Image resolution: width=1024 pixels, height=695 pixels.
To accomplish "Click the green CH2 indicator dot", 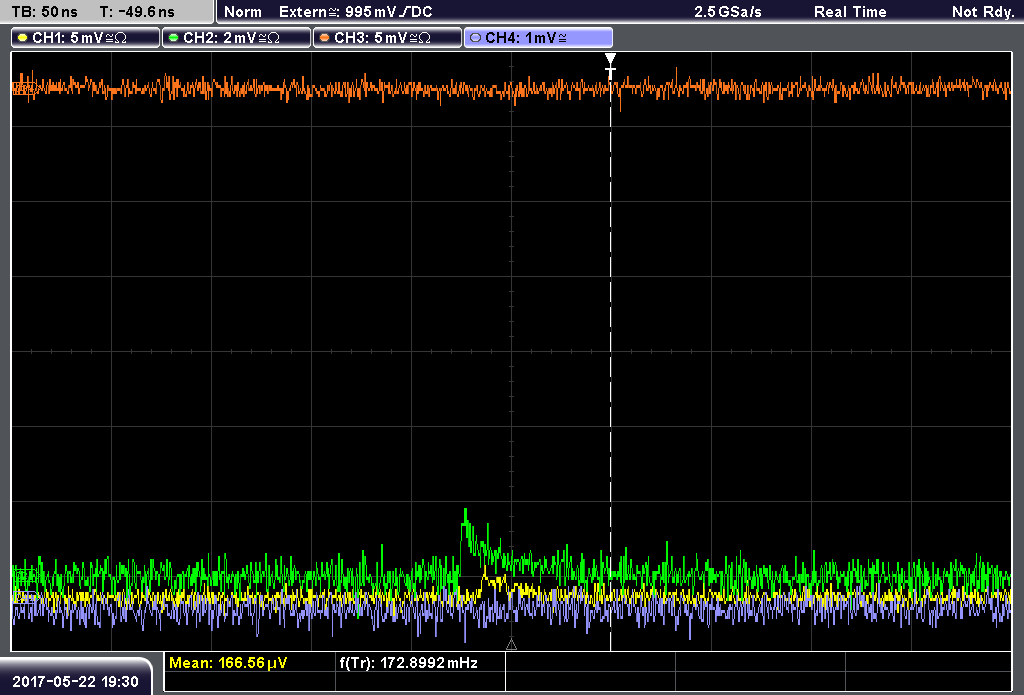I will (173, 38).
